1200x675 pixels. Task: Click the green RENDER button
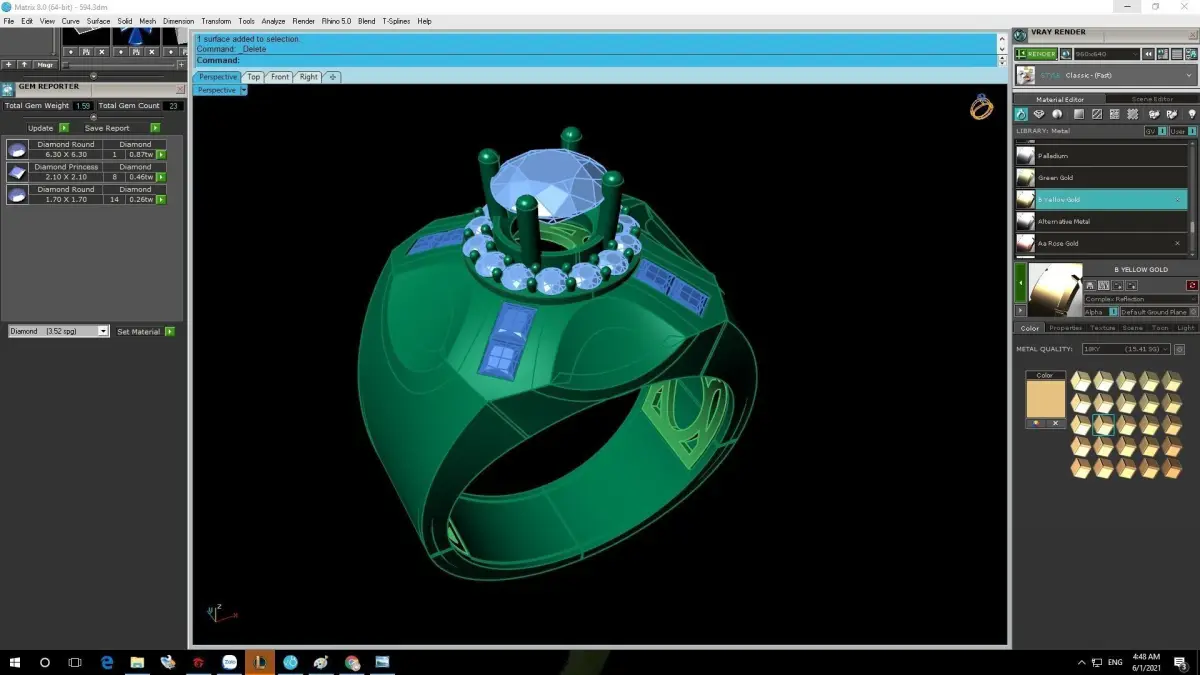pos(1036,54)
